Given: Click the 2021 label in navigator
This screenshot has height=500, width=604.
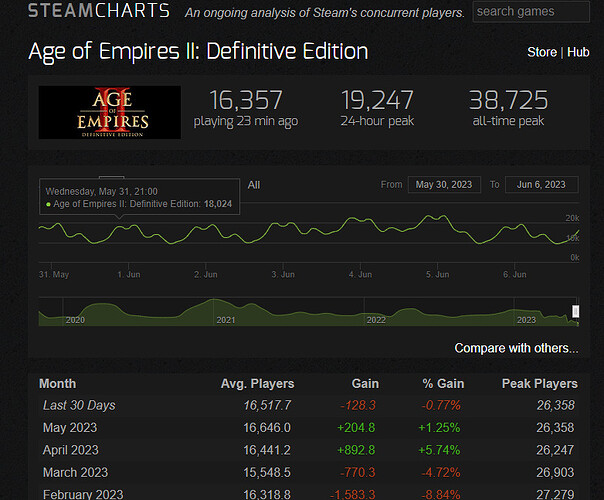Looking at the screenshot, I should (x=226, y=320).
